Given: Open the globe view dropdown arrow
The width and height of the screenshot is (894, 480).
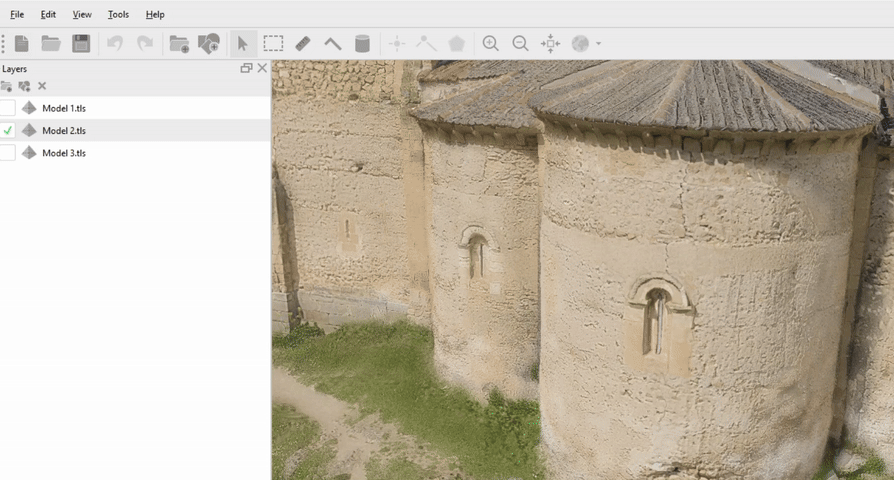Looking at the screenshot, I should point(598,44).
